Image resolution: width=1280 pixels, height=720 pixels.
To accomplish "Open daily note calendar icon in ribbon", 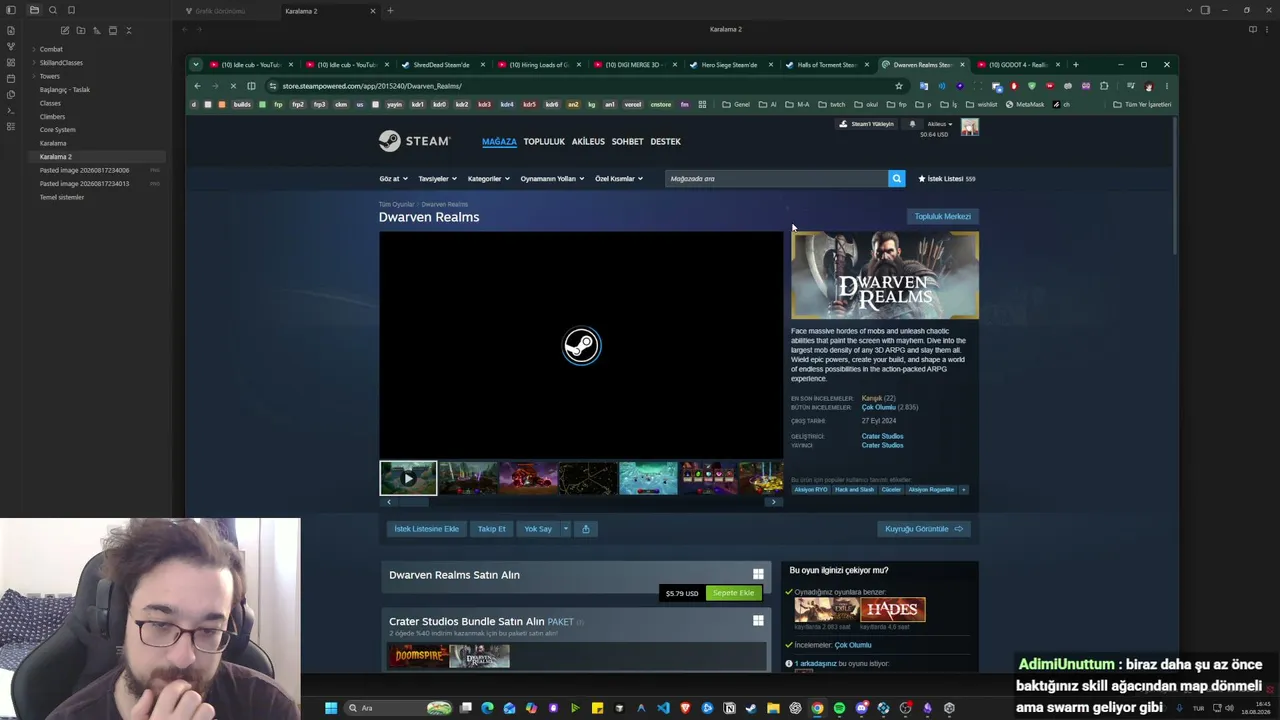I will pyautogui.click(x=11, y=78).
